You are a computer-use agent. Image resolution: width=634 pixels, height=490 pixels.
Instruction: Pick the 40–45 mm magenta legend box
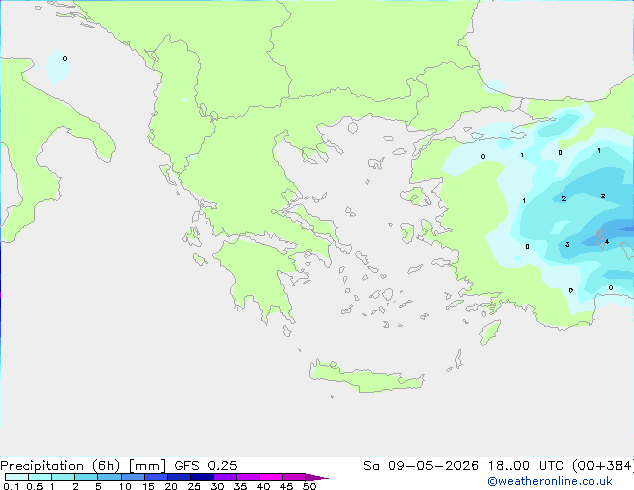(x=271, y=477)
